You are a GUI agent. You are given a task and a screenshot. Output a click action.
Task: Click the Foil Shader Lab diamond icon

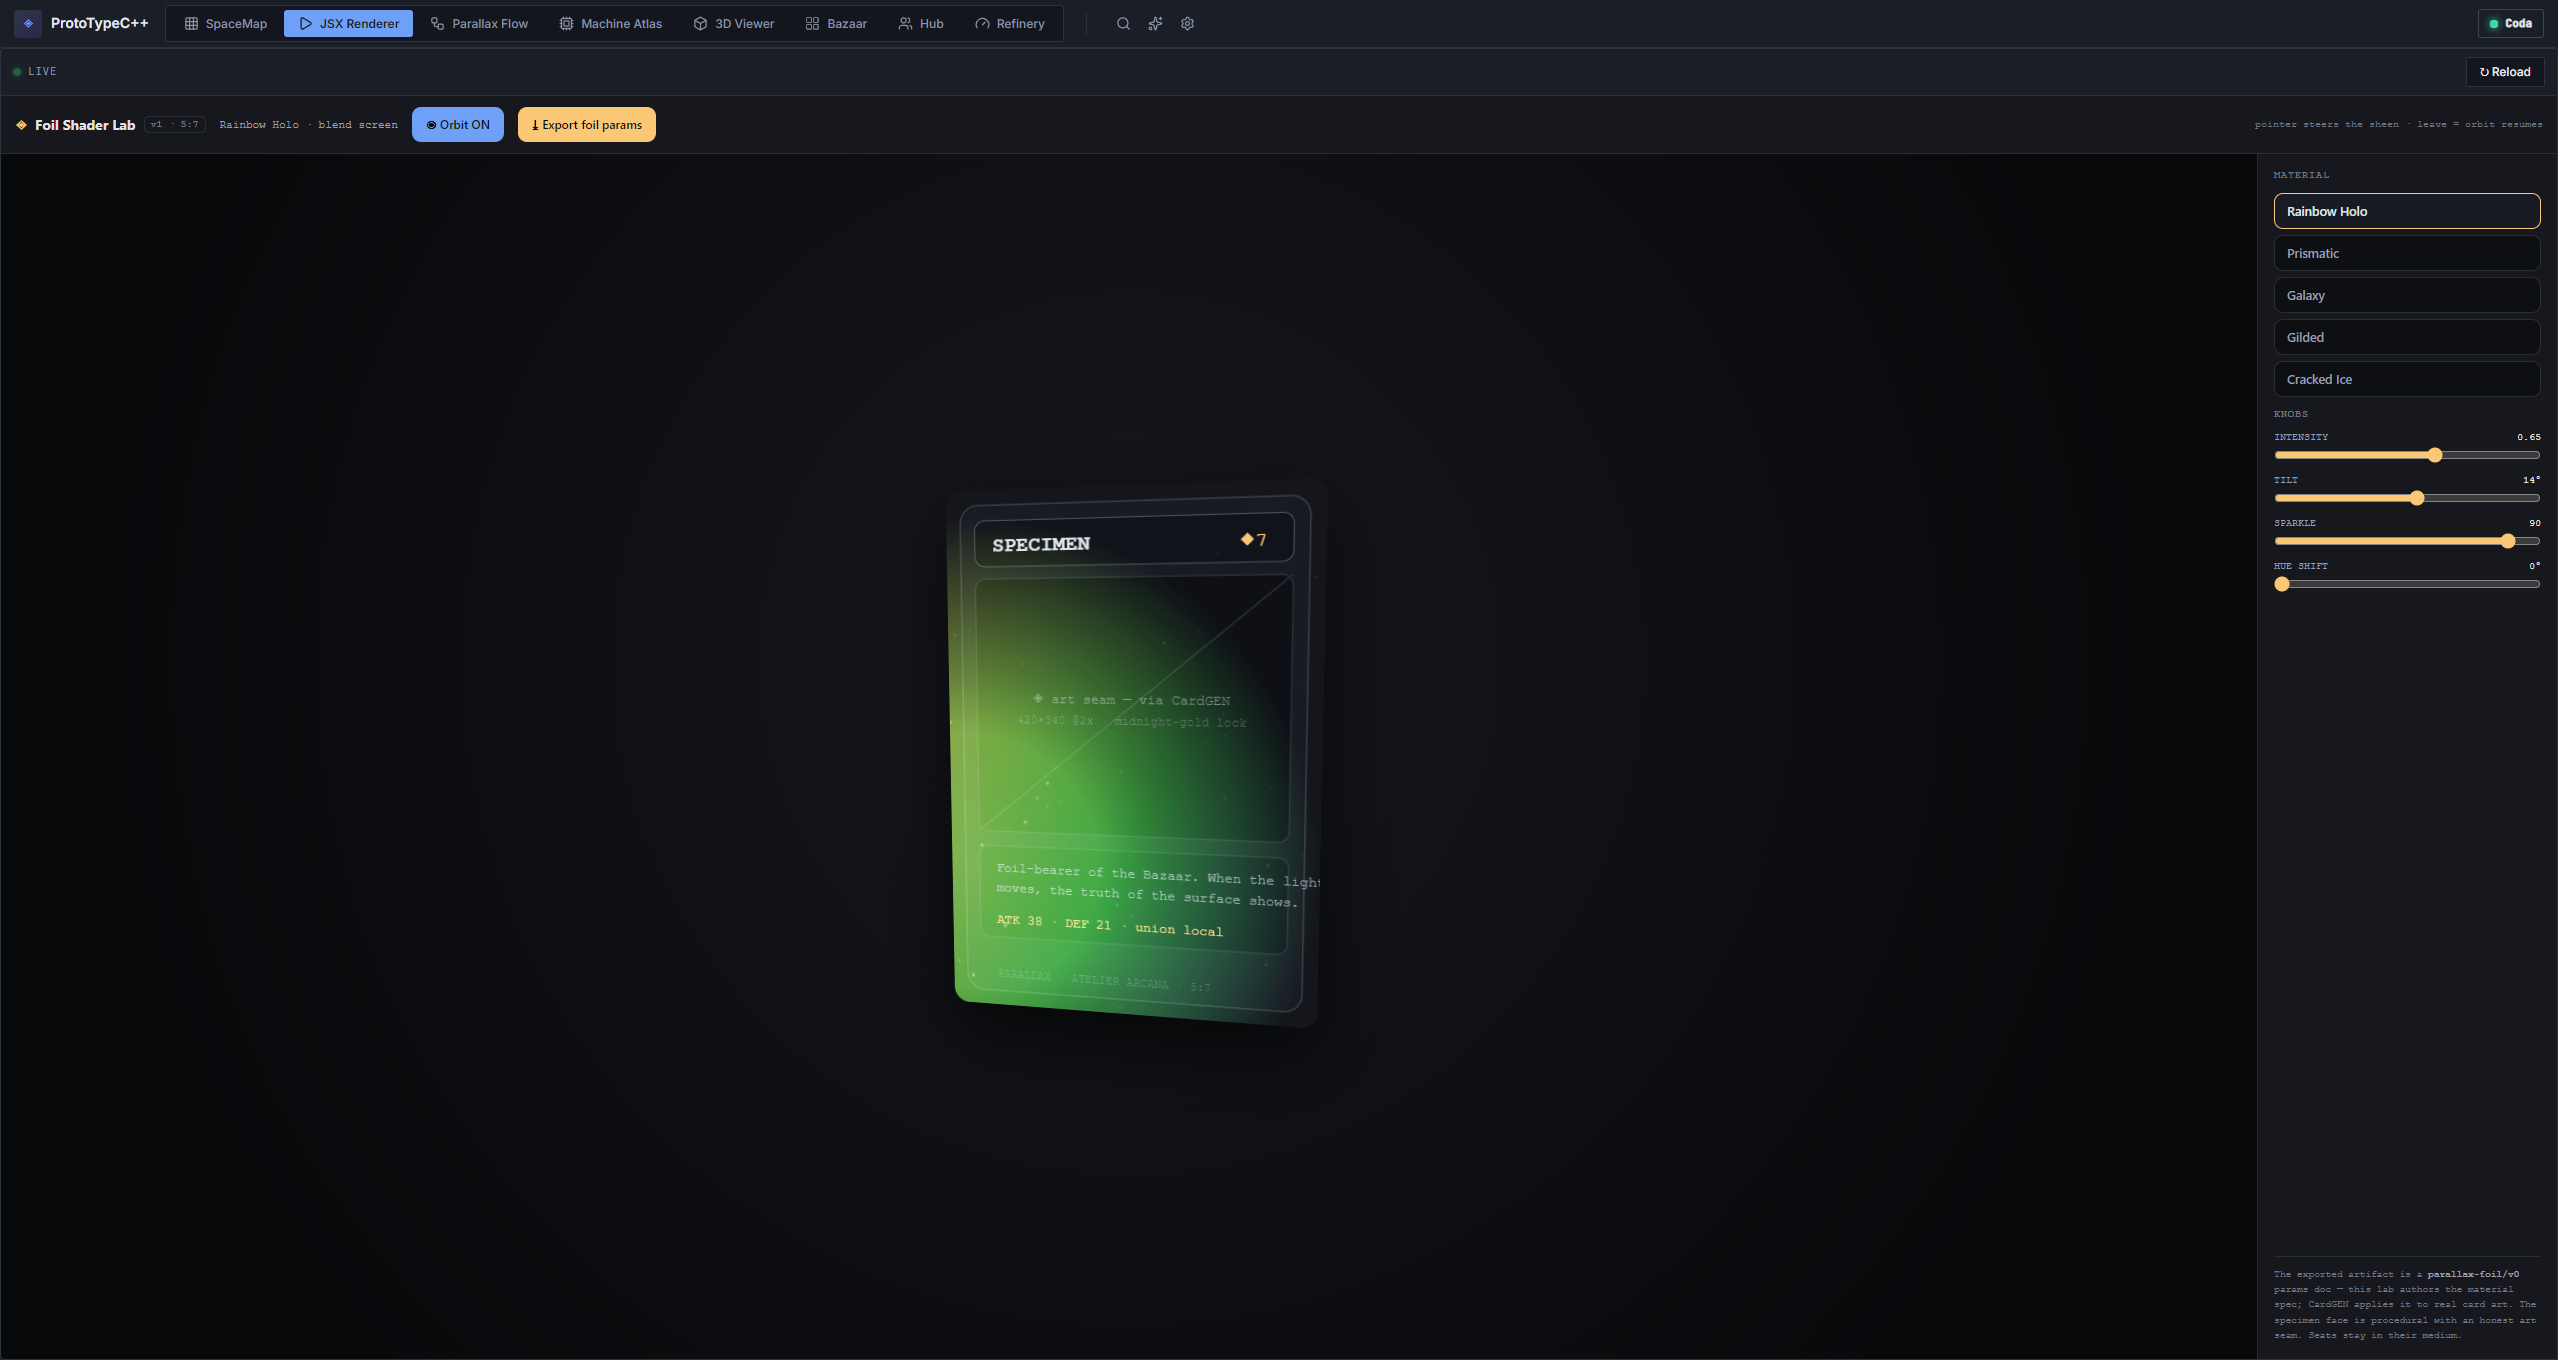(21, 125)
